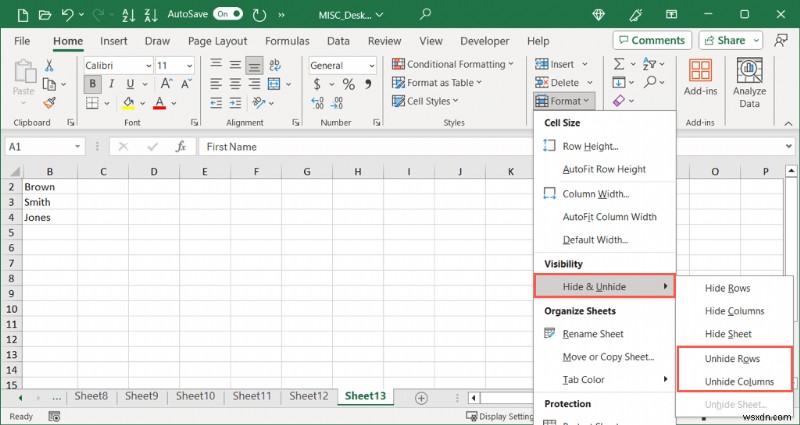
Task: Switch to the Sheet10 tab
Action: tap(195, 396)
